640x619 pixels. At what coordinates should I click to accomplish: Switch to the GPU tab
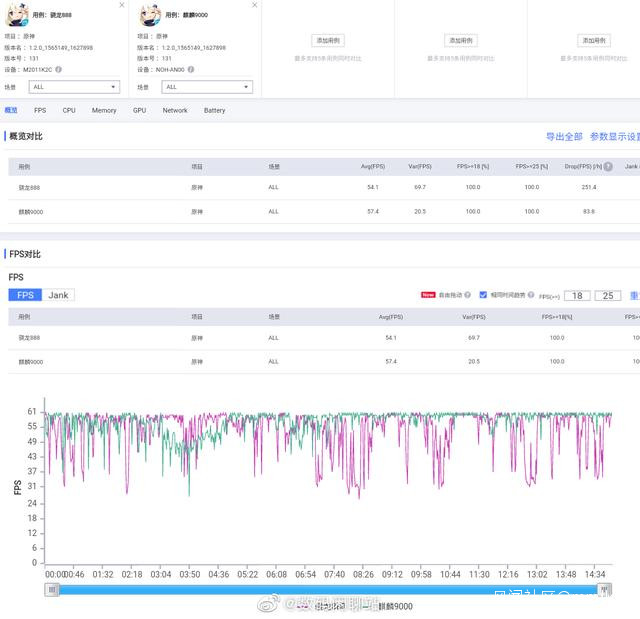pos(139,111)
